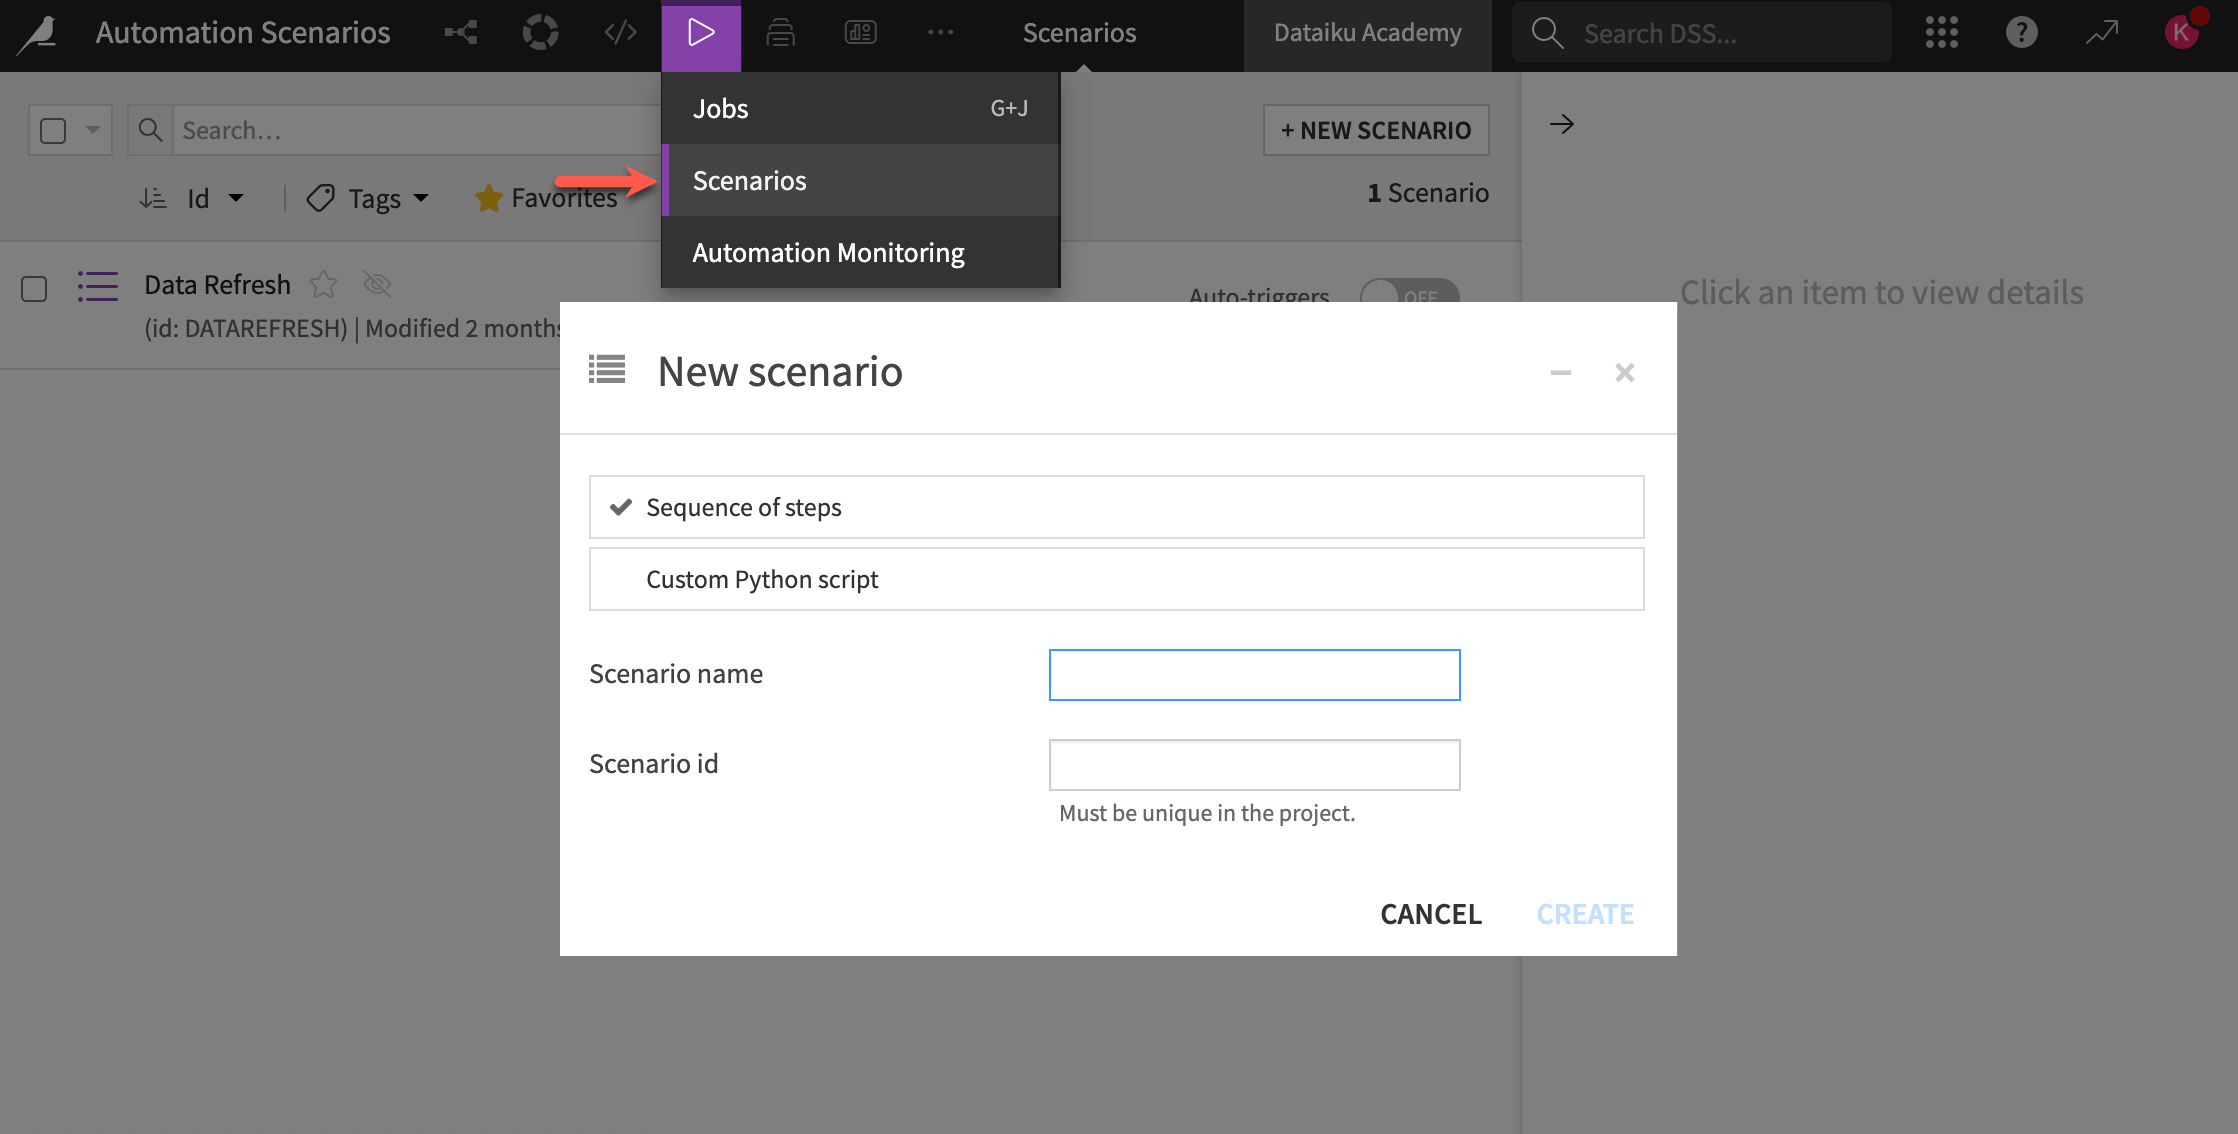Open the Data Refresh scenario
The height and width of the screenshot is (1134, 2238).
click(217, 285)
